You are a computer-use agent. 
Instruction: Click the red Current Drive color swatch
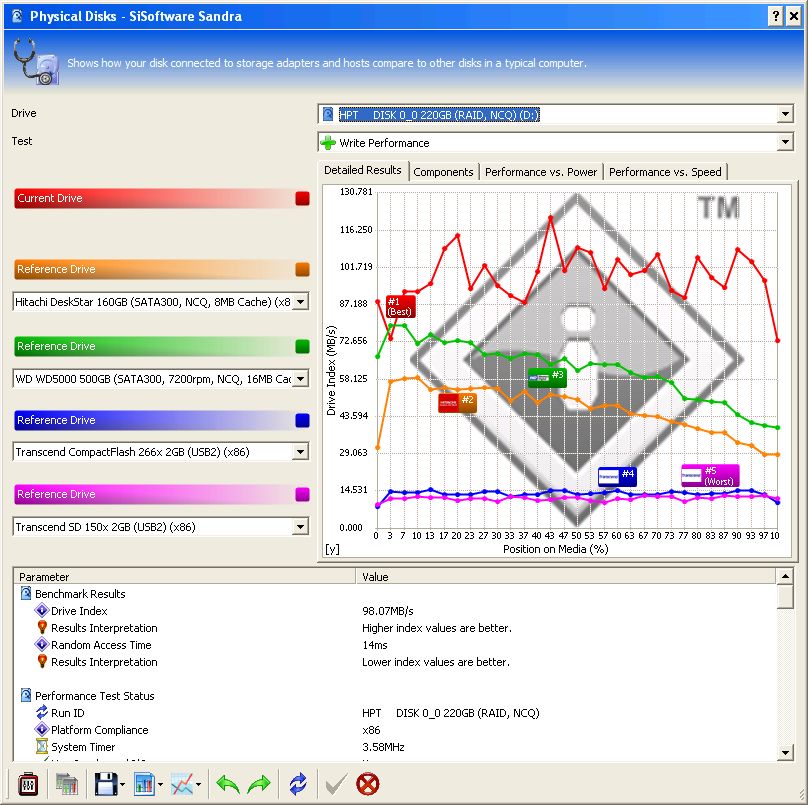pos(302,198)
